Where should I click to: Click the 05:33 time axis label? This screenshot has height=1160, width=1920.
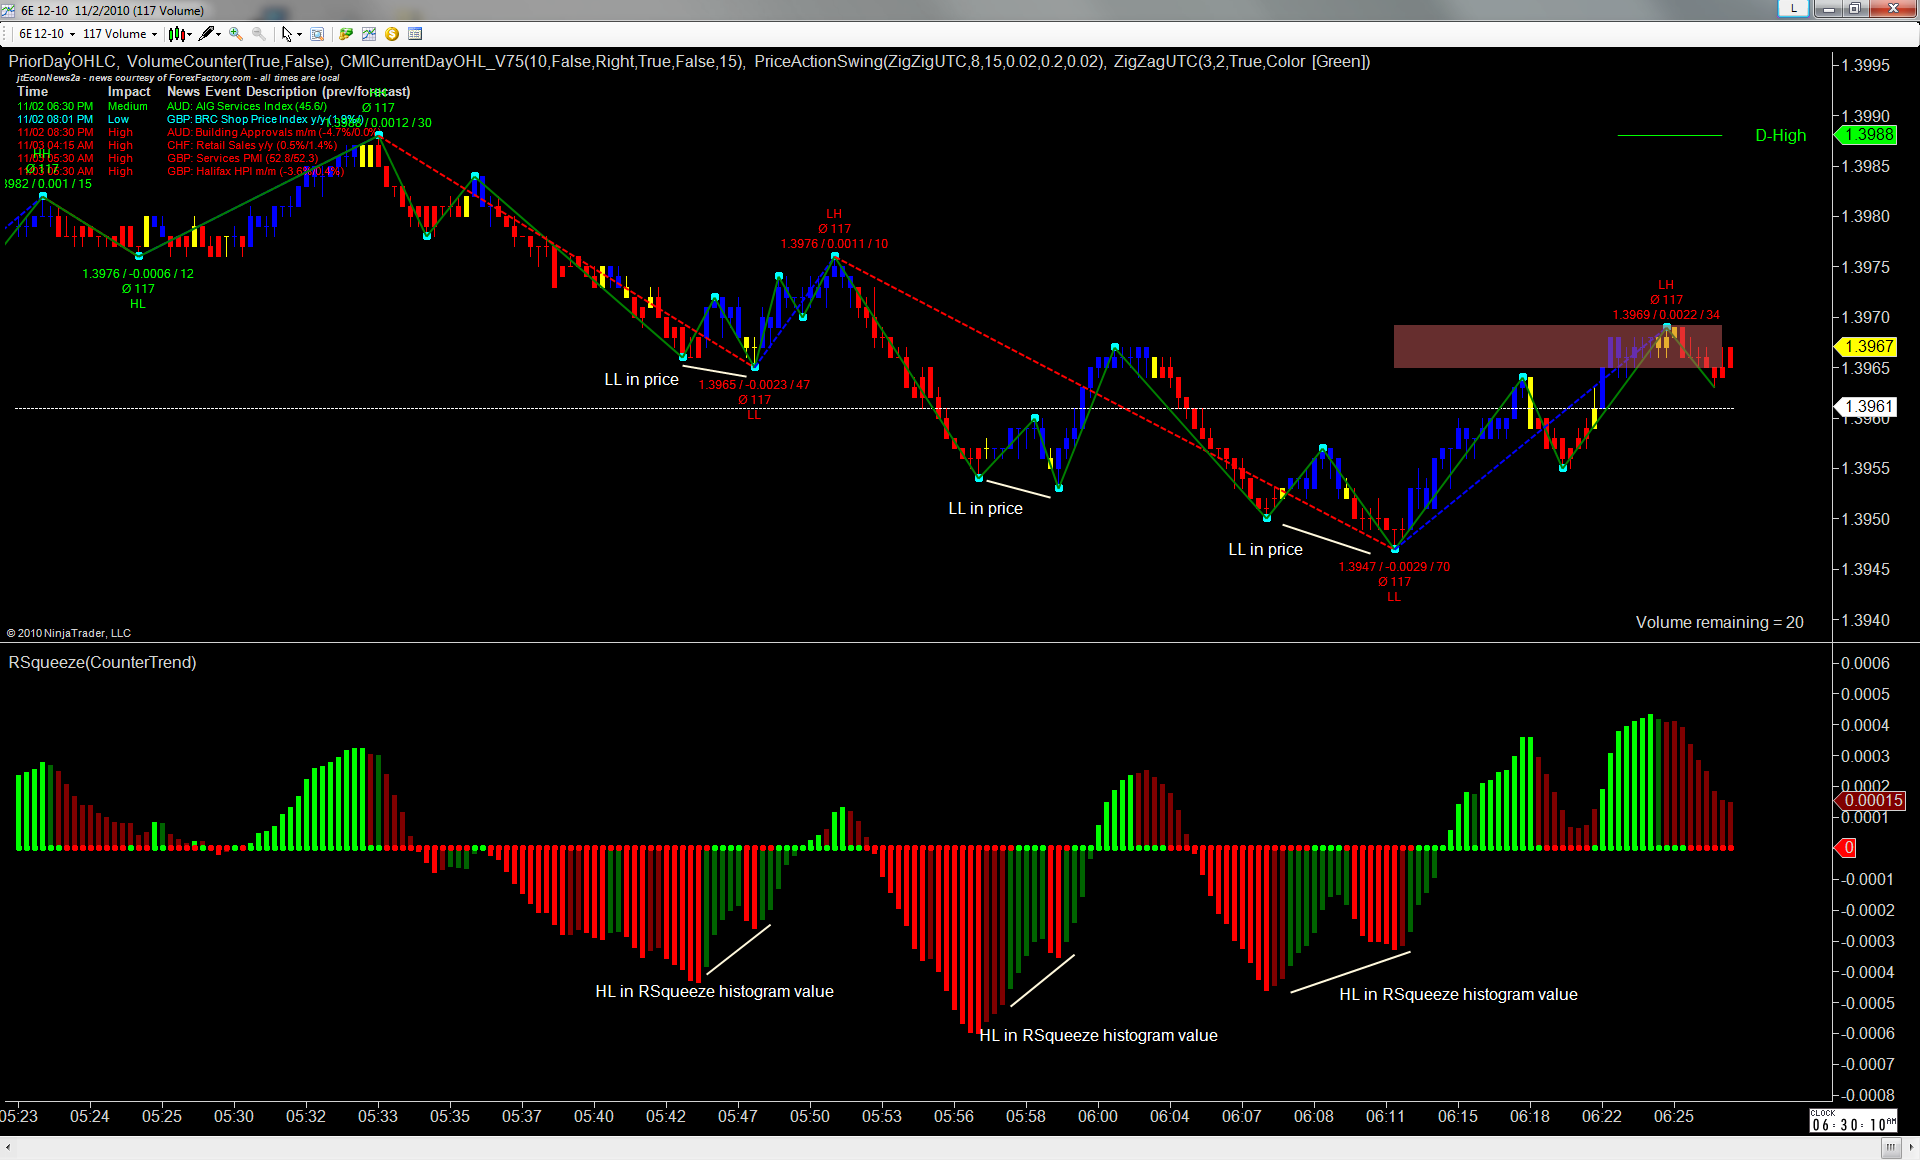click(x=378, y=1116)
